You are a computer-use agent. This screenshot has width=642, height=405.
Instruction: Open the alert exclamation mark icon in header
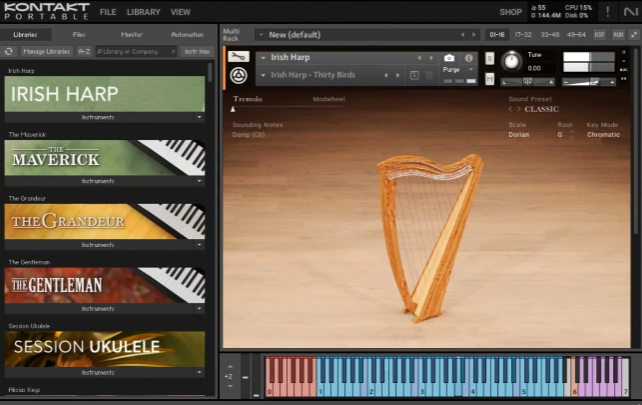(x=608, y=12)
